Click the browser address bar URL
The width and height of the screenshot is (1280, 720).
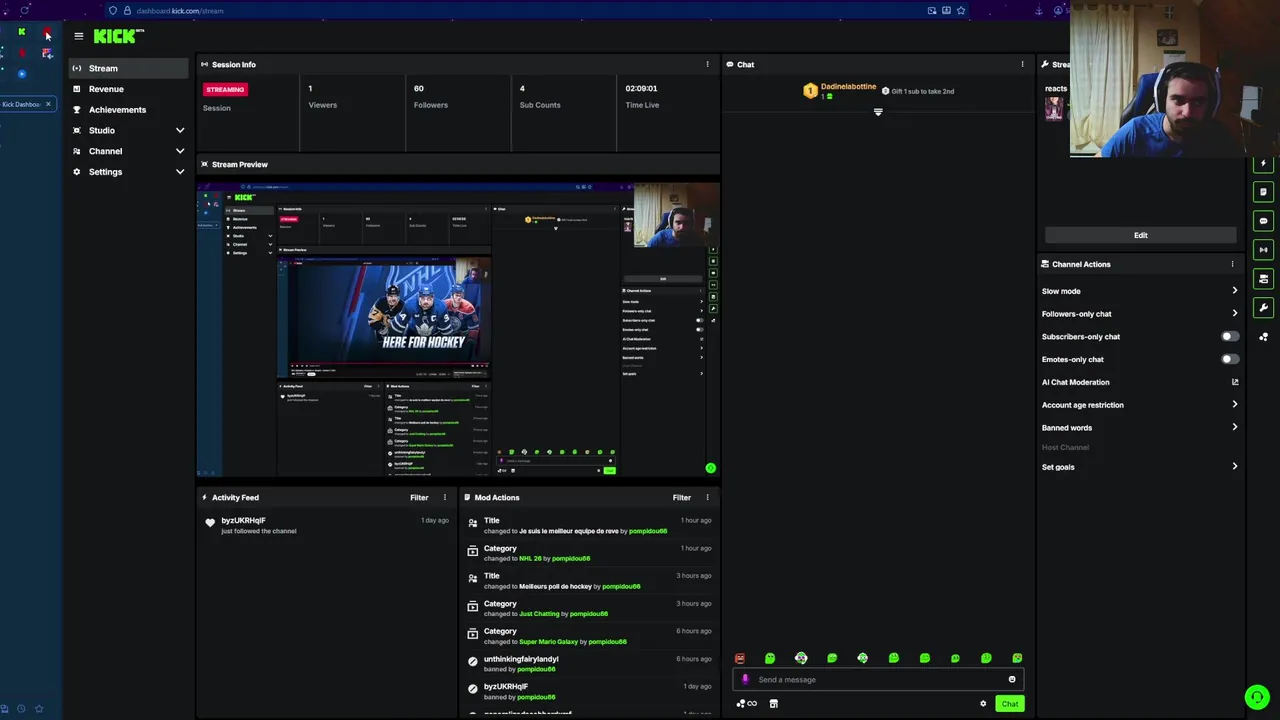click(180, 10)
